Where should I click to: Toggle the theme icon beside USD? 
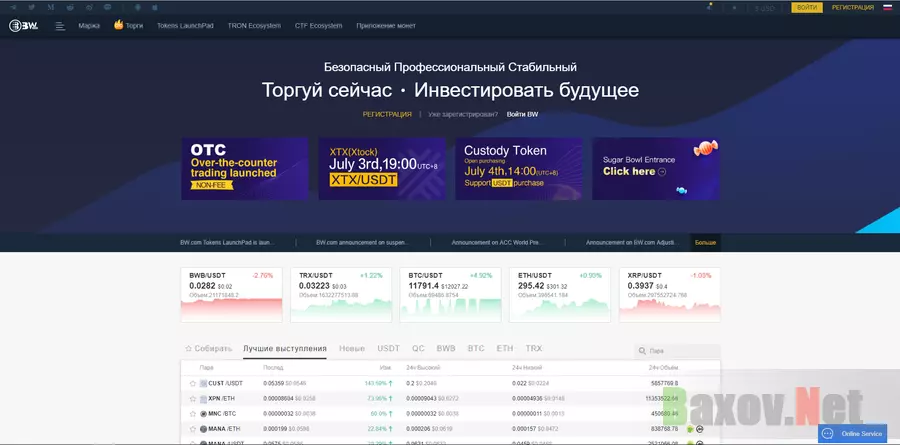[734, 8]
